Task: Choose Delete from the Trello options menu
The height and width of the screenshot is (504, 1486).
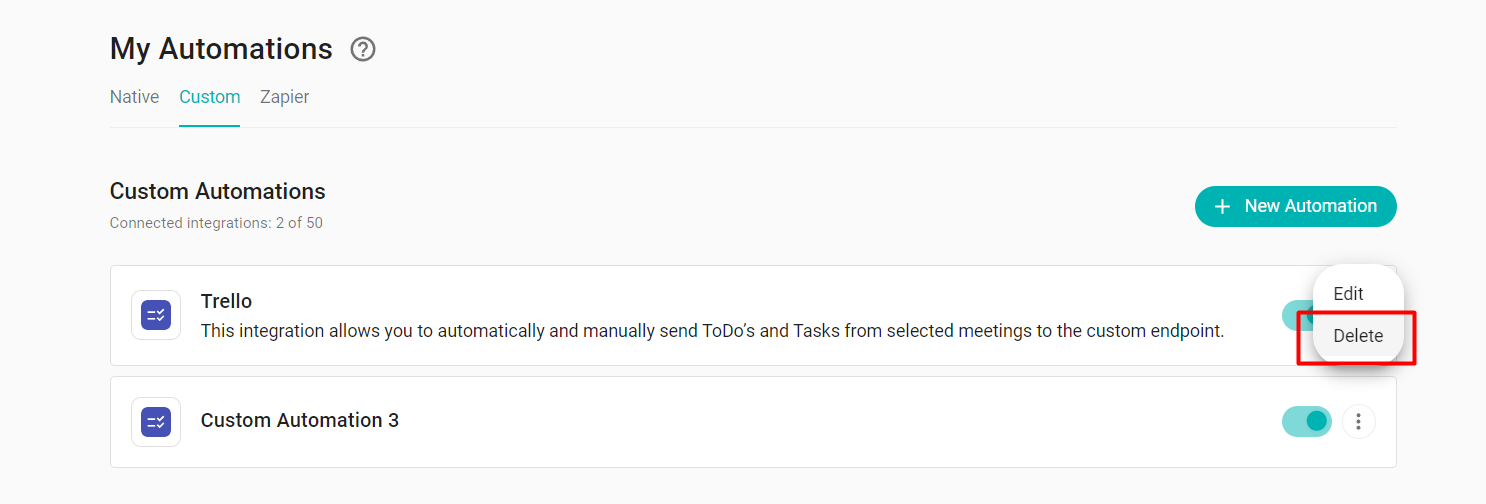Action: tap(1358, 336)
